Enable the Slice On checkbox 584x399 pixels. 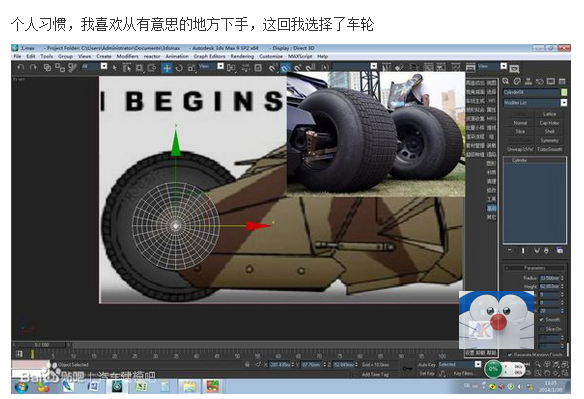(x=541, y=329)
